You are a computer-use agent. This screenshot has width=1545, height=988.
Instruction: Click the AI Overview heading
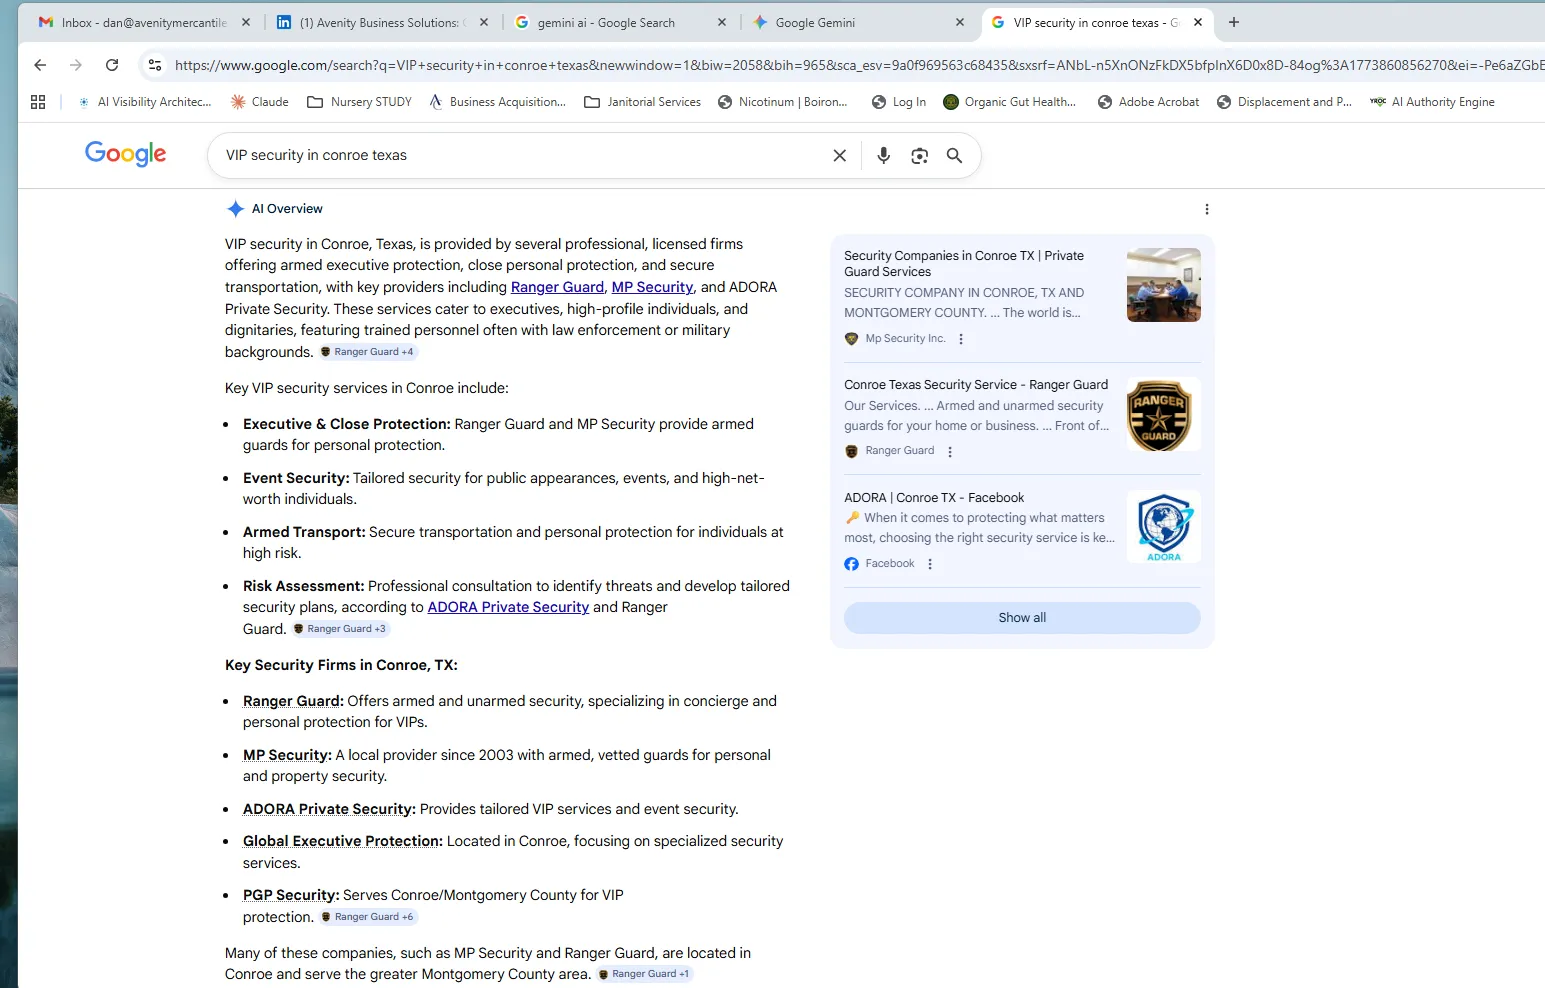287,209
